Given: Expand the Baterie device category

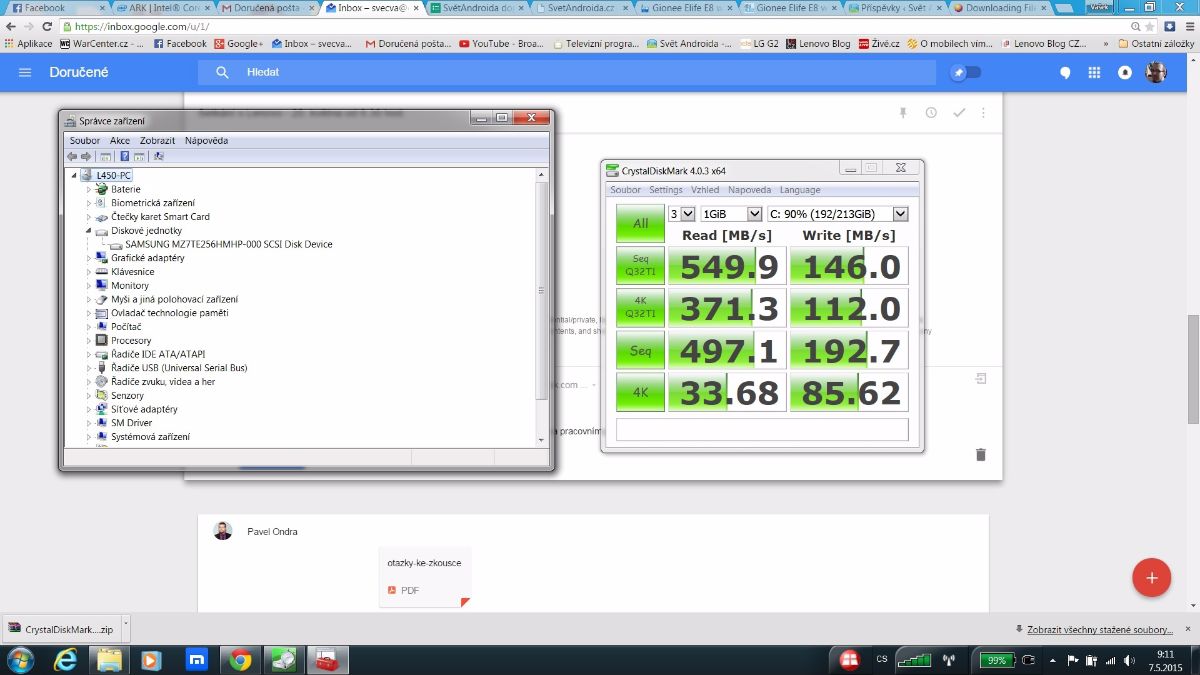Looking at the screenshot, I should pos(89,189).
